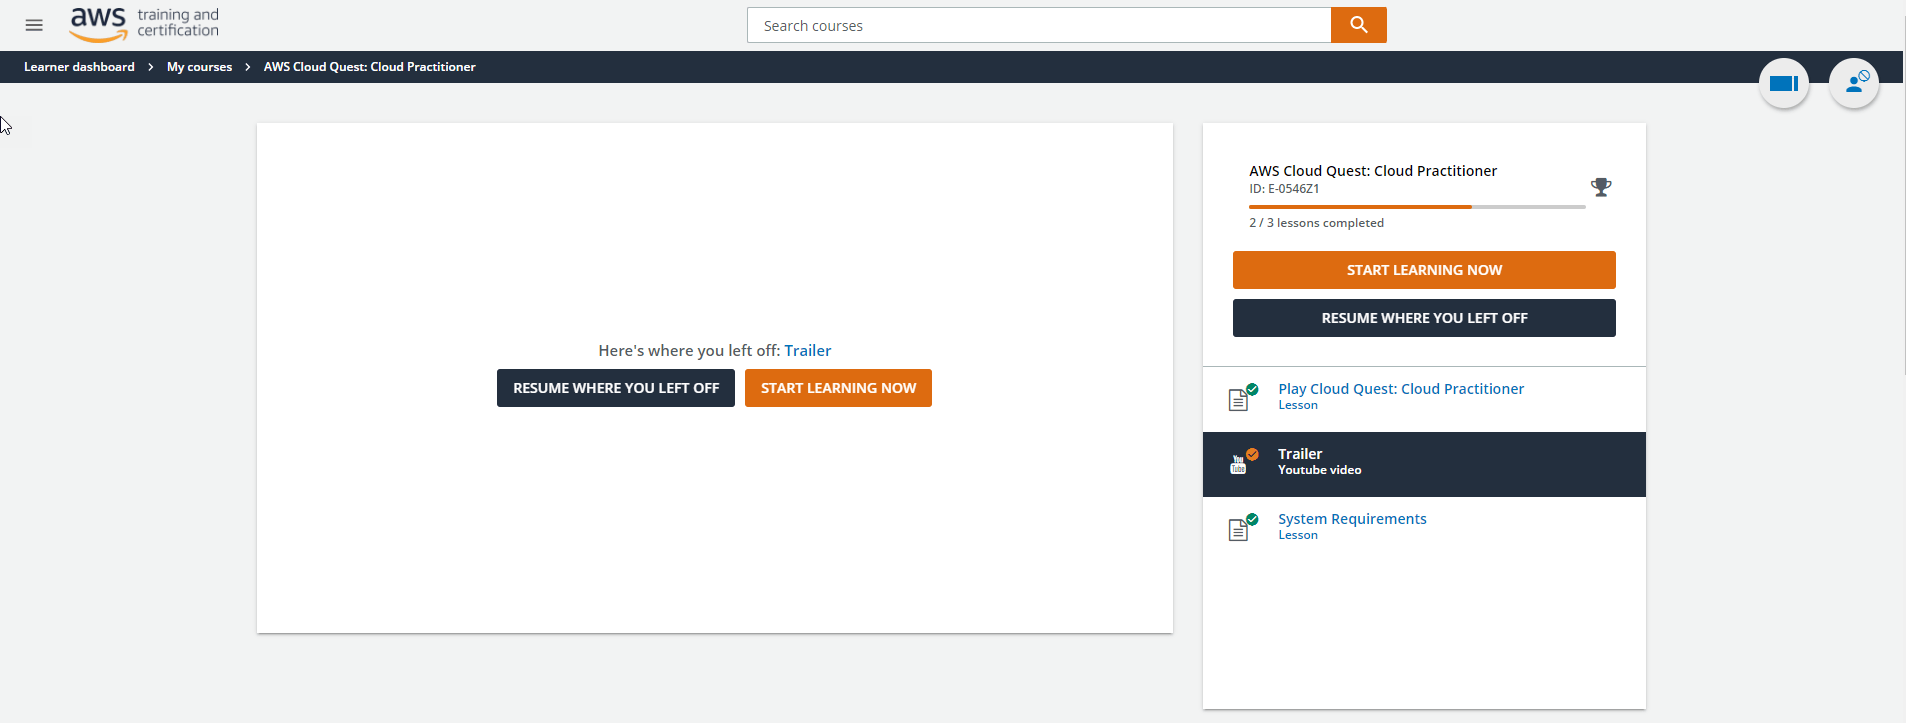Click "Here's where you left off" text
Image resolution: width=1906 pixels, height=723 pixels.
tap(689, 351)
